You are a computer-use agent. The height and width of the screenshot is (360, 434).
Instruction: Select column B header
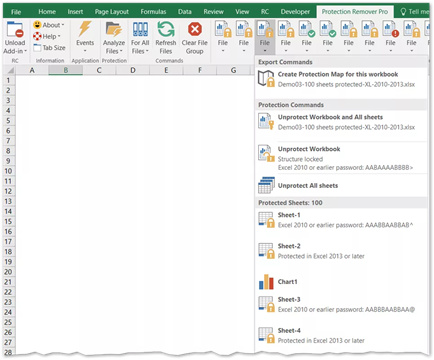(x=66, y=70)
